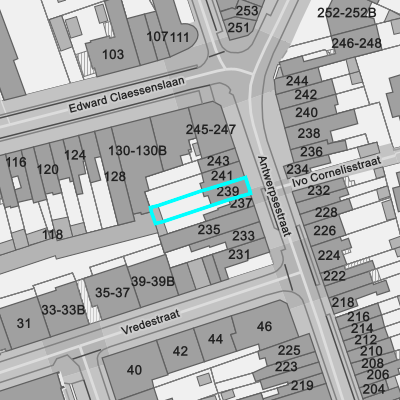
Task: Select the building numbered 103
Action: (113, 54)
